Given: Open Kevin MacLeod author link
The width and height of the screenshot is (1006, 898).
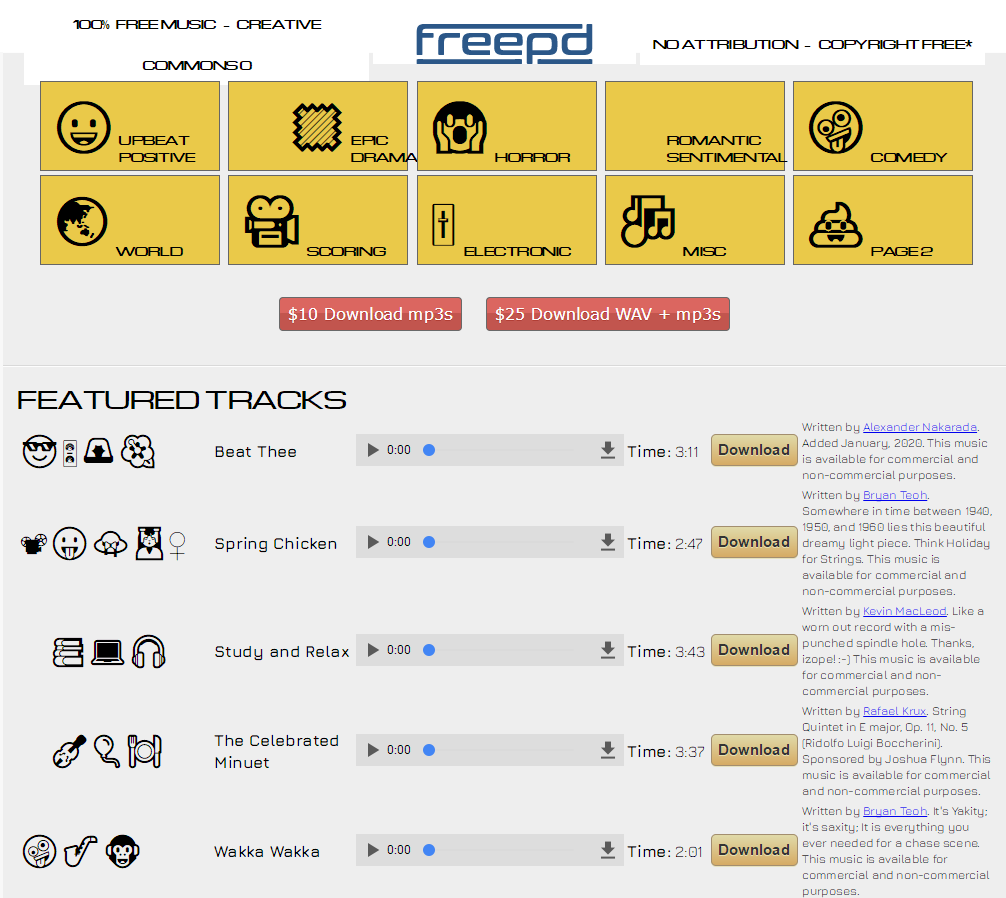Looking at the screenshot, I should tap(905, 611).
